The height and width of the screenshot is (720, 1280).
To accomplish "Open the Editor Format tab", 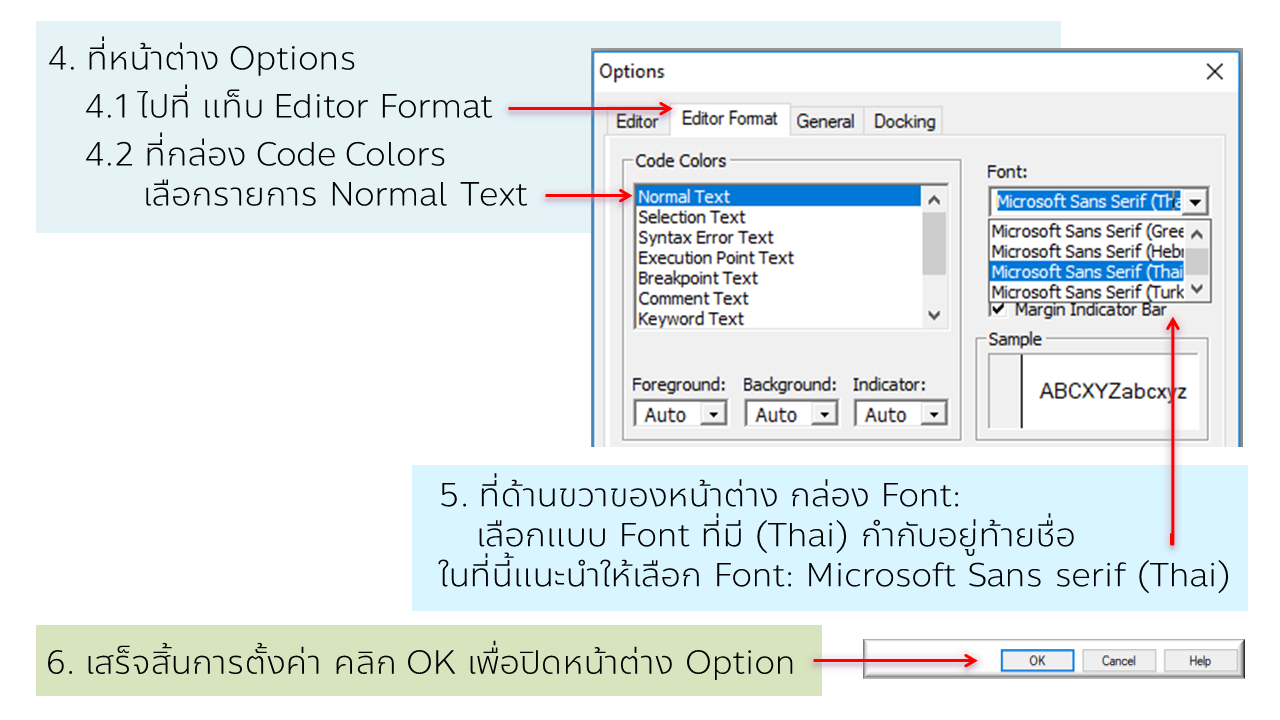I will [729, 118].
